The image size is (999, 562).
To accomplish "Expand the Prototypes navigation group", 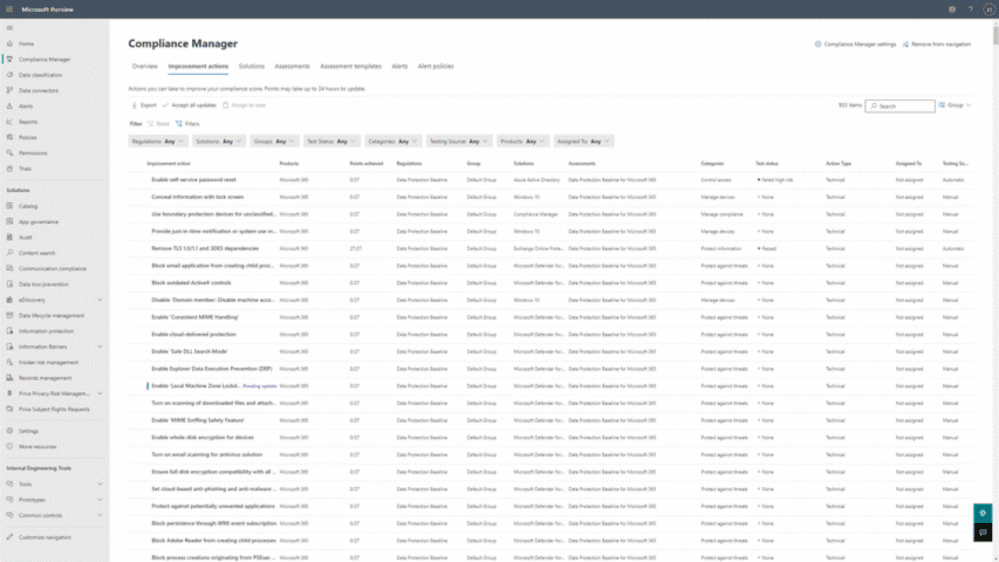I will [x=100, y=500].
